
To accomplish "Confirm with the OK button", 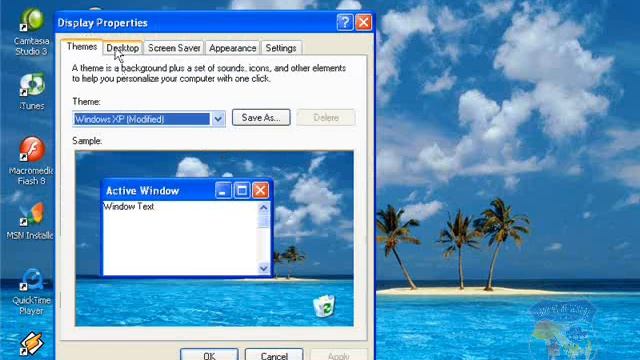I will 209,354.
